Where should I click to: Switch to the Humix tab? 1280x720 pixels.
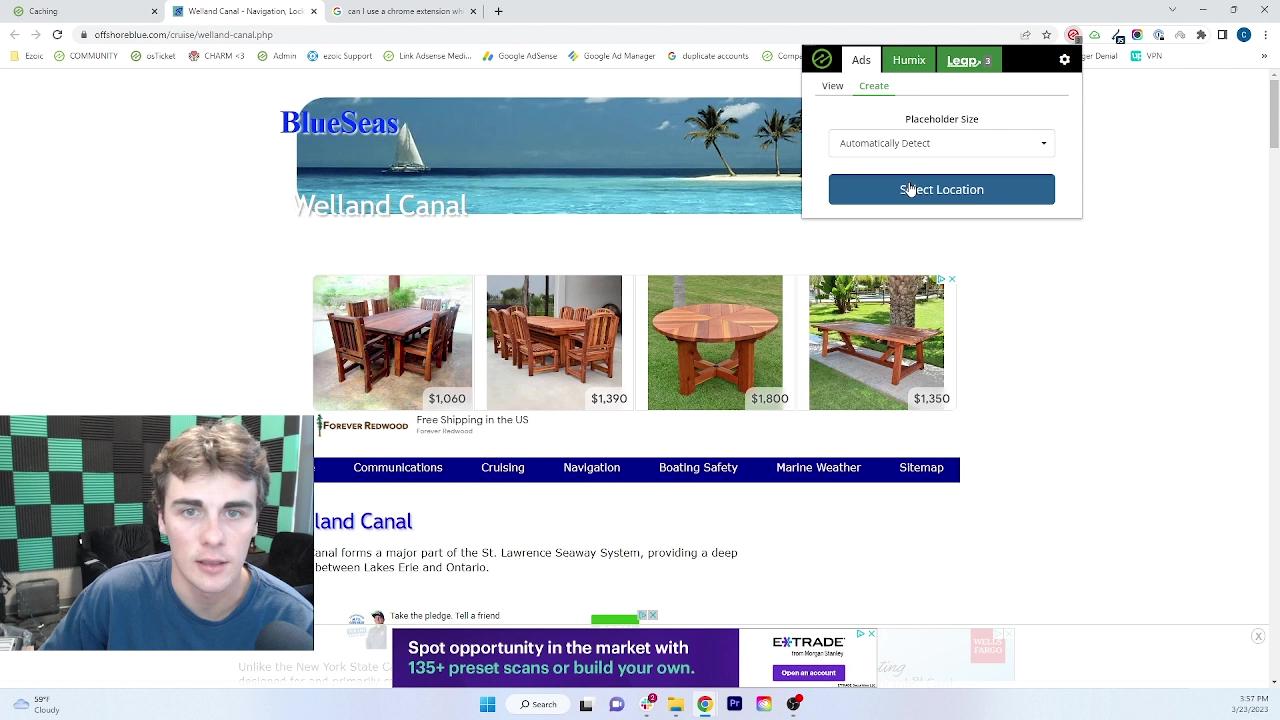[908, 60]
